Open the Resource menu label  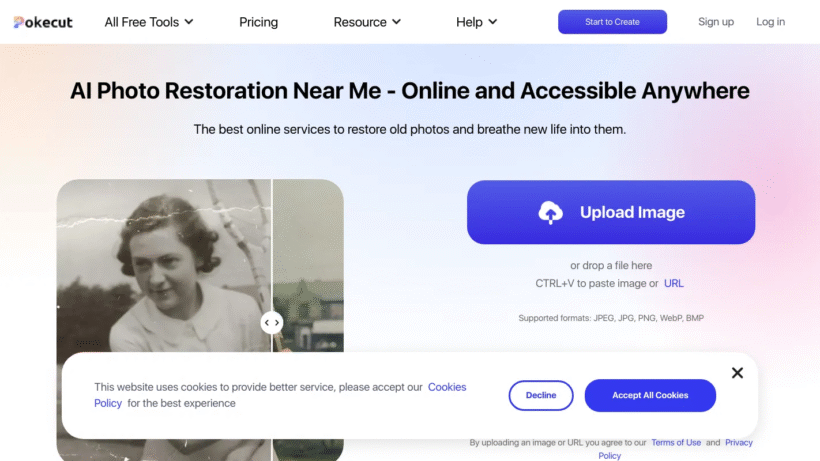pos(360,22)
